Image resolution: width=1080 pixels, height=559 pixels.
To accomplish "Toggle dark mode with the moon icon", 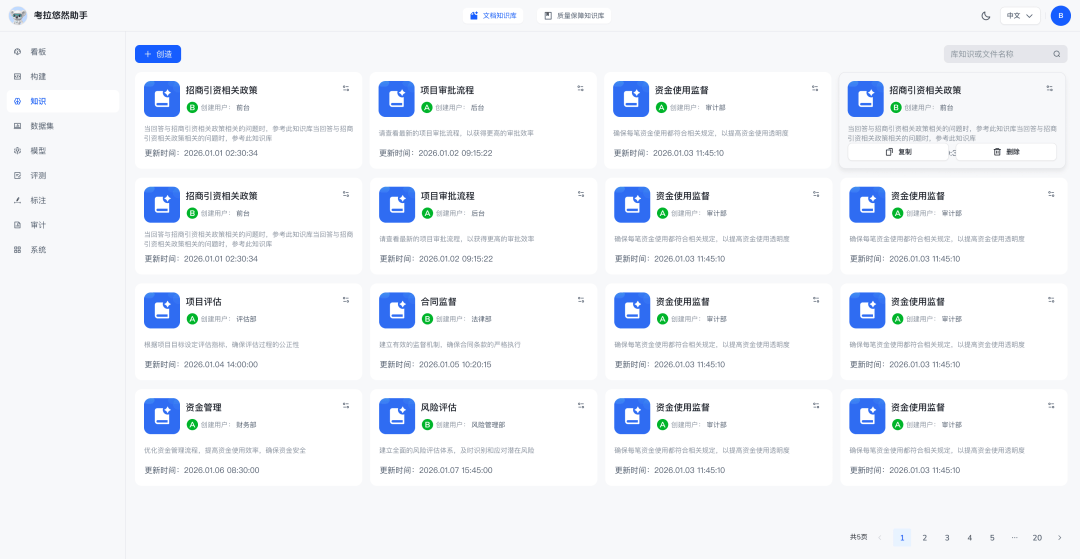I will point(985,16).
